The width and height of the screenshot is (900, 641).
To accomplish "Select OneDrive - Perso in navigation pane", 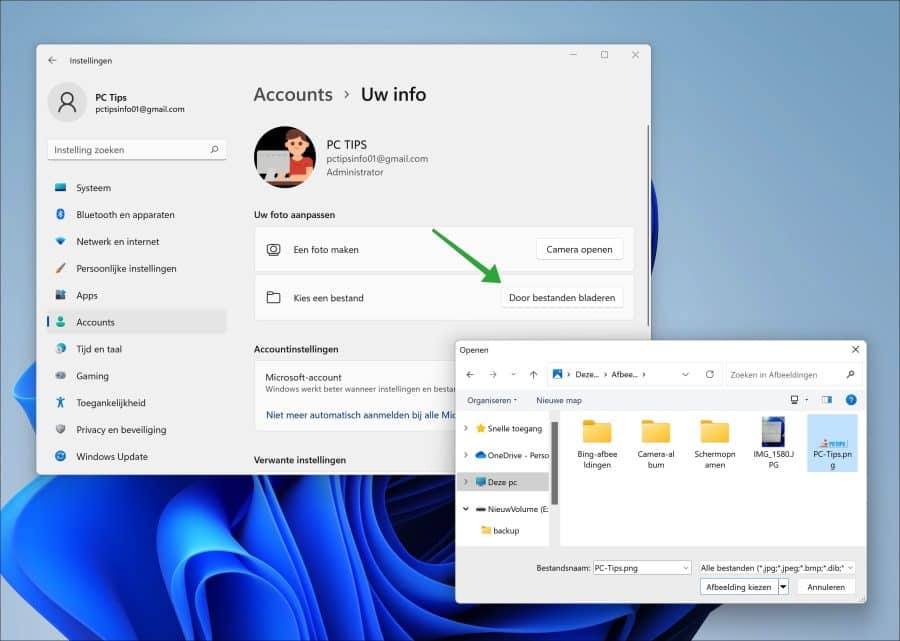I will point(512,455).
